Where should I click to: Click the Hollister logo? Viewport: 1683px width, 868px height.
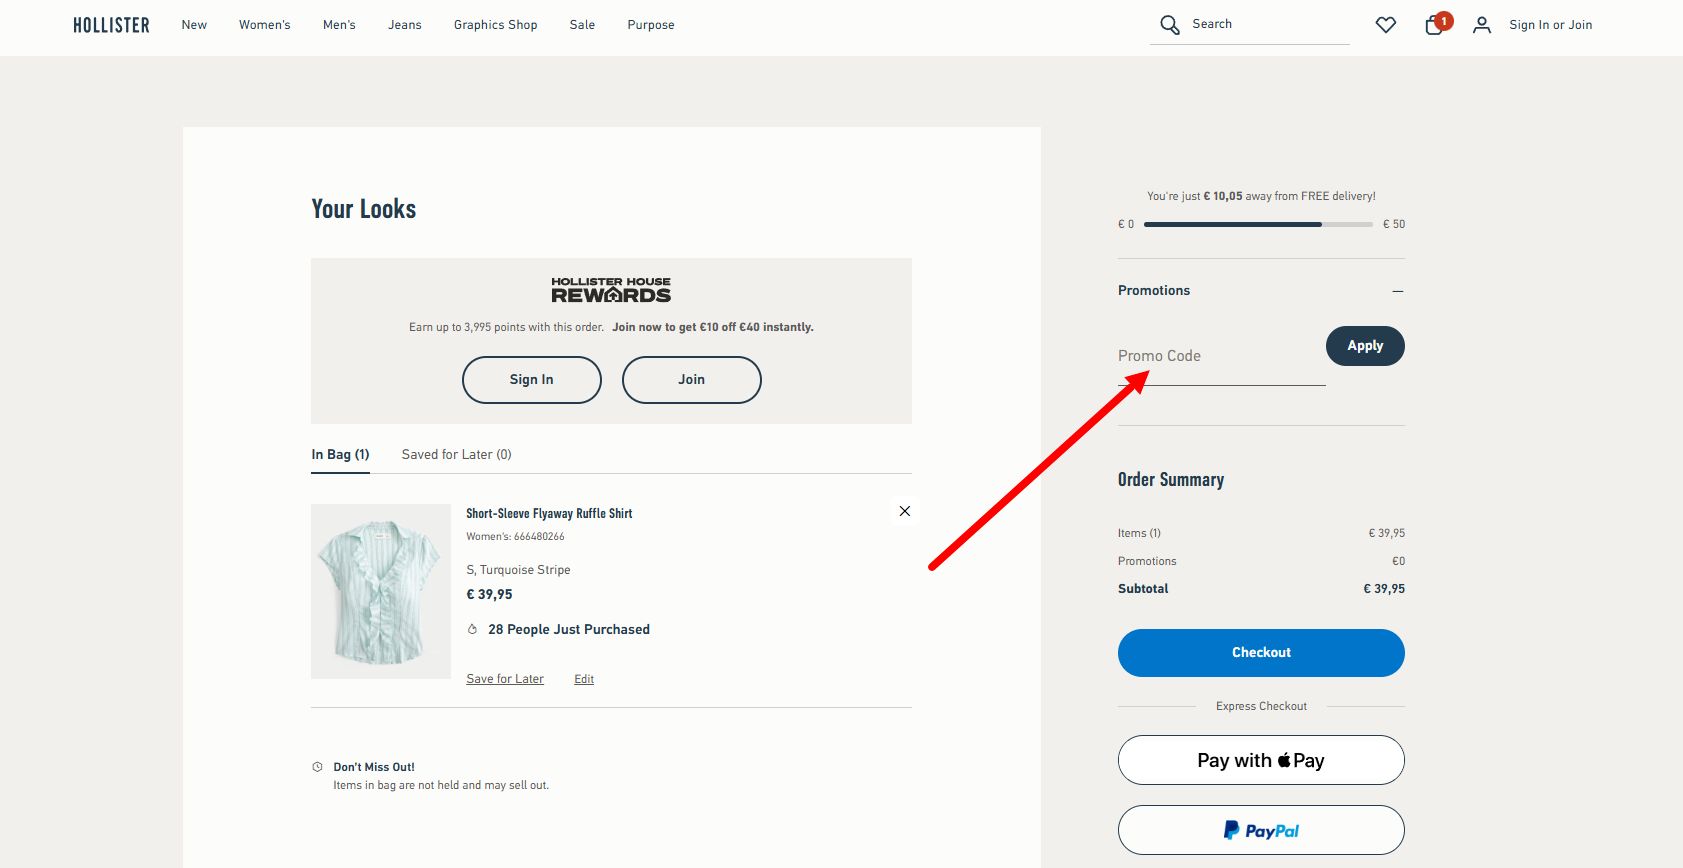click(x=111, y=25)
